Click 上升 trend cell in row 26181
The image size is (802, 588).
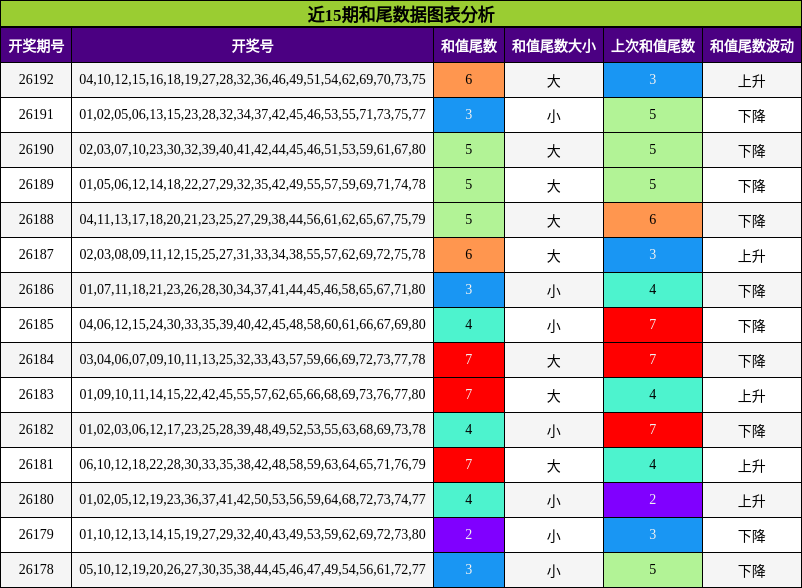(x=752, y=465)
